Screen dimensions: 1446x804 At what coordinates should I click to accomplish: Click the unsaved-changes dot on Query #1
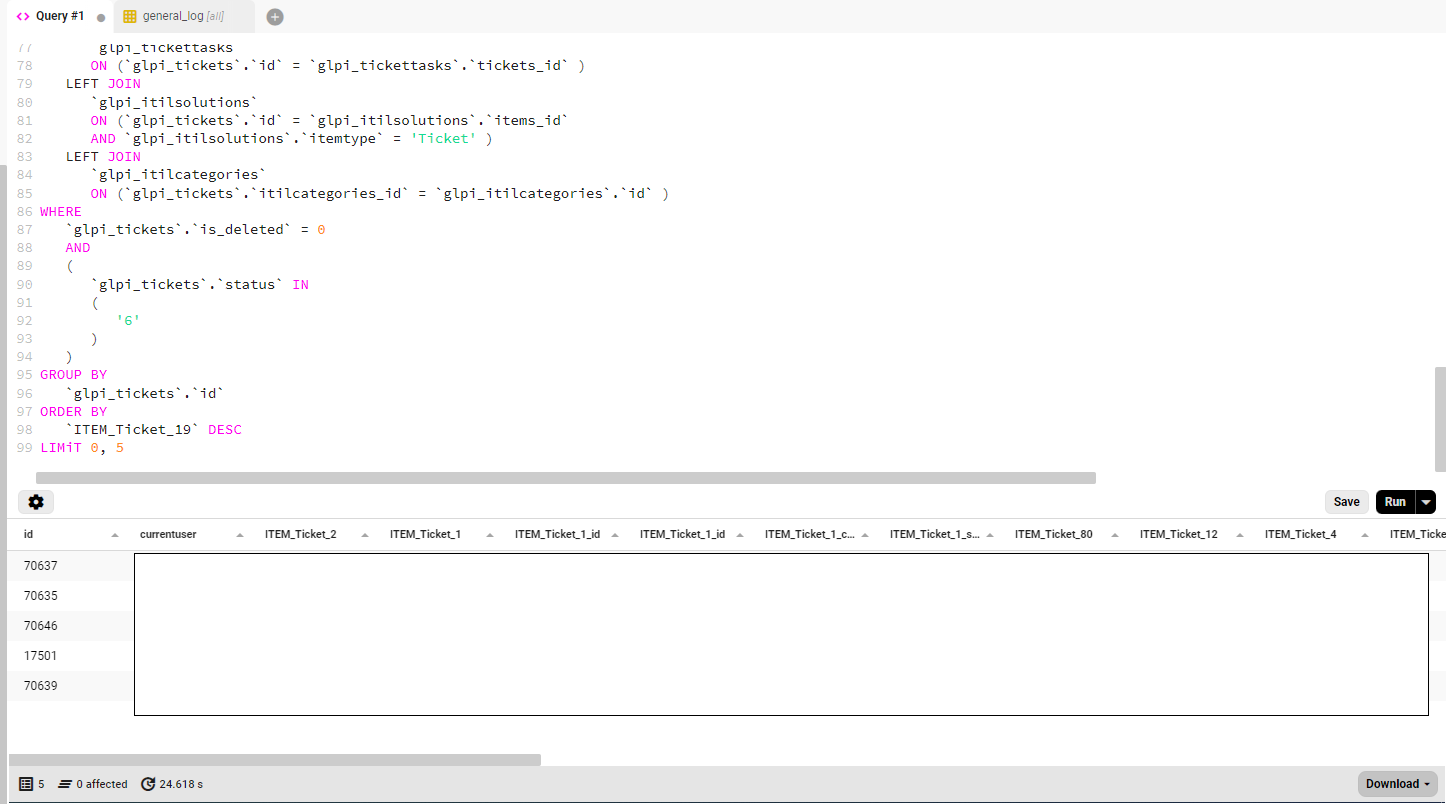100,16
